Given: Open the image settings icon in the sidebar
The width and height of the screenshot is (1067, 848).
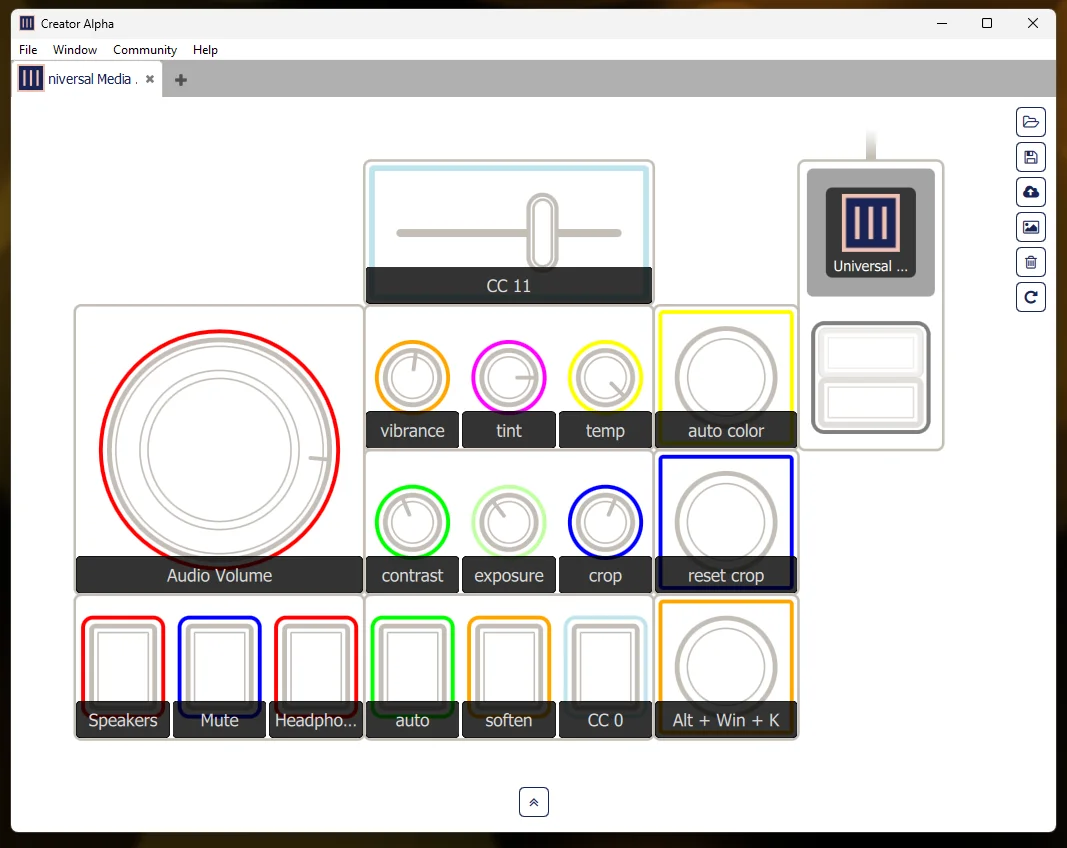Looking at the screenshot, I should 1031,226.
